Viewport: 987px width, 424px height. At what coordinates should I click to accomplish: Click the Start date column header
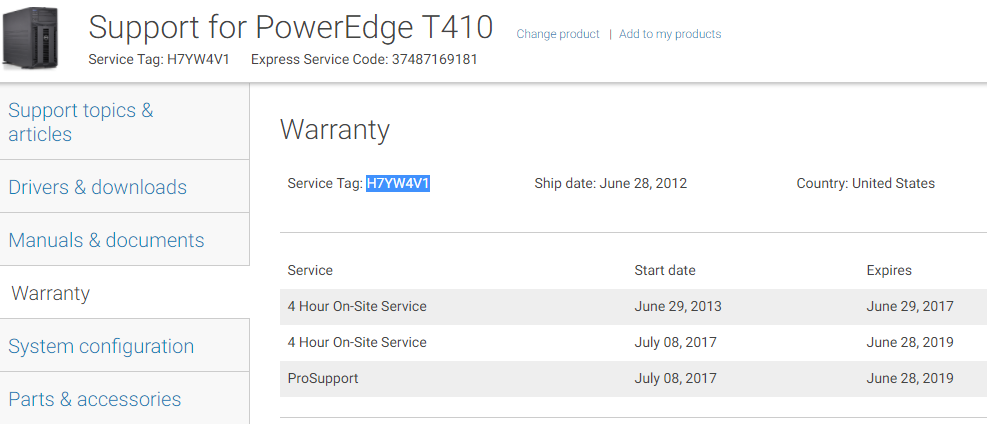pyautogui.click(x=665, y=270)
